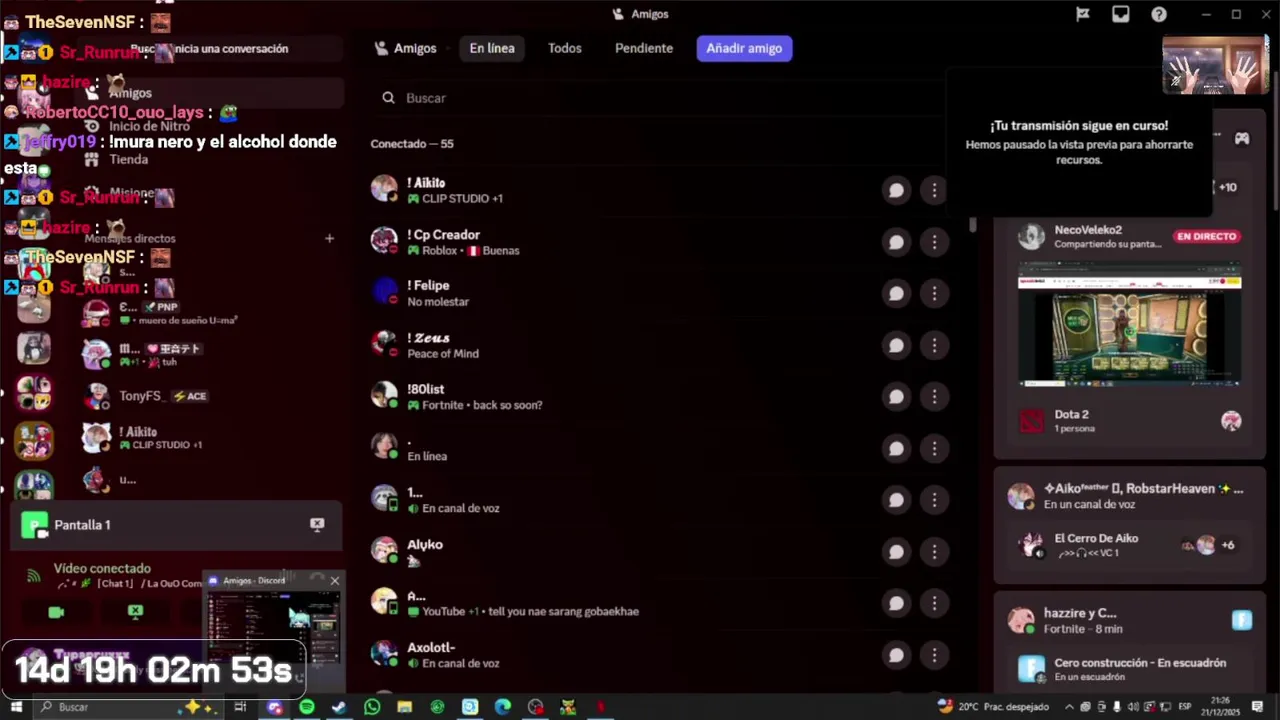
Task: Click the Windows taskbar Buscar box
Action: click(x=130, y=707)
